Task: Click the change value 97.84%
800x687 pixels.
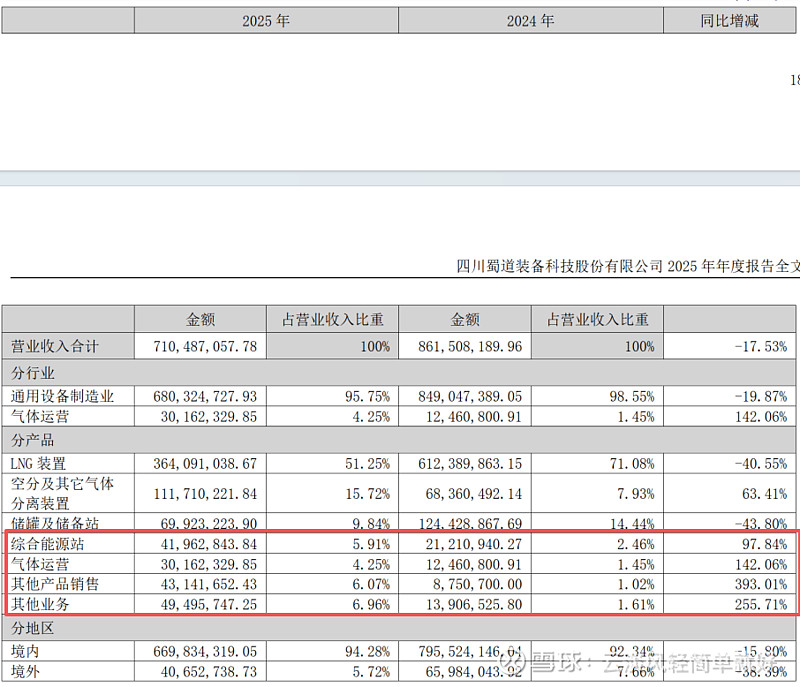Action: click(765, 544)
